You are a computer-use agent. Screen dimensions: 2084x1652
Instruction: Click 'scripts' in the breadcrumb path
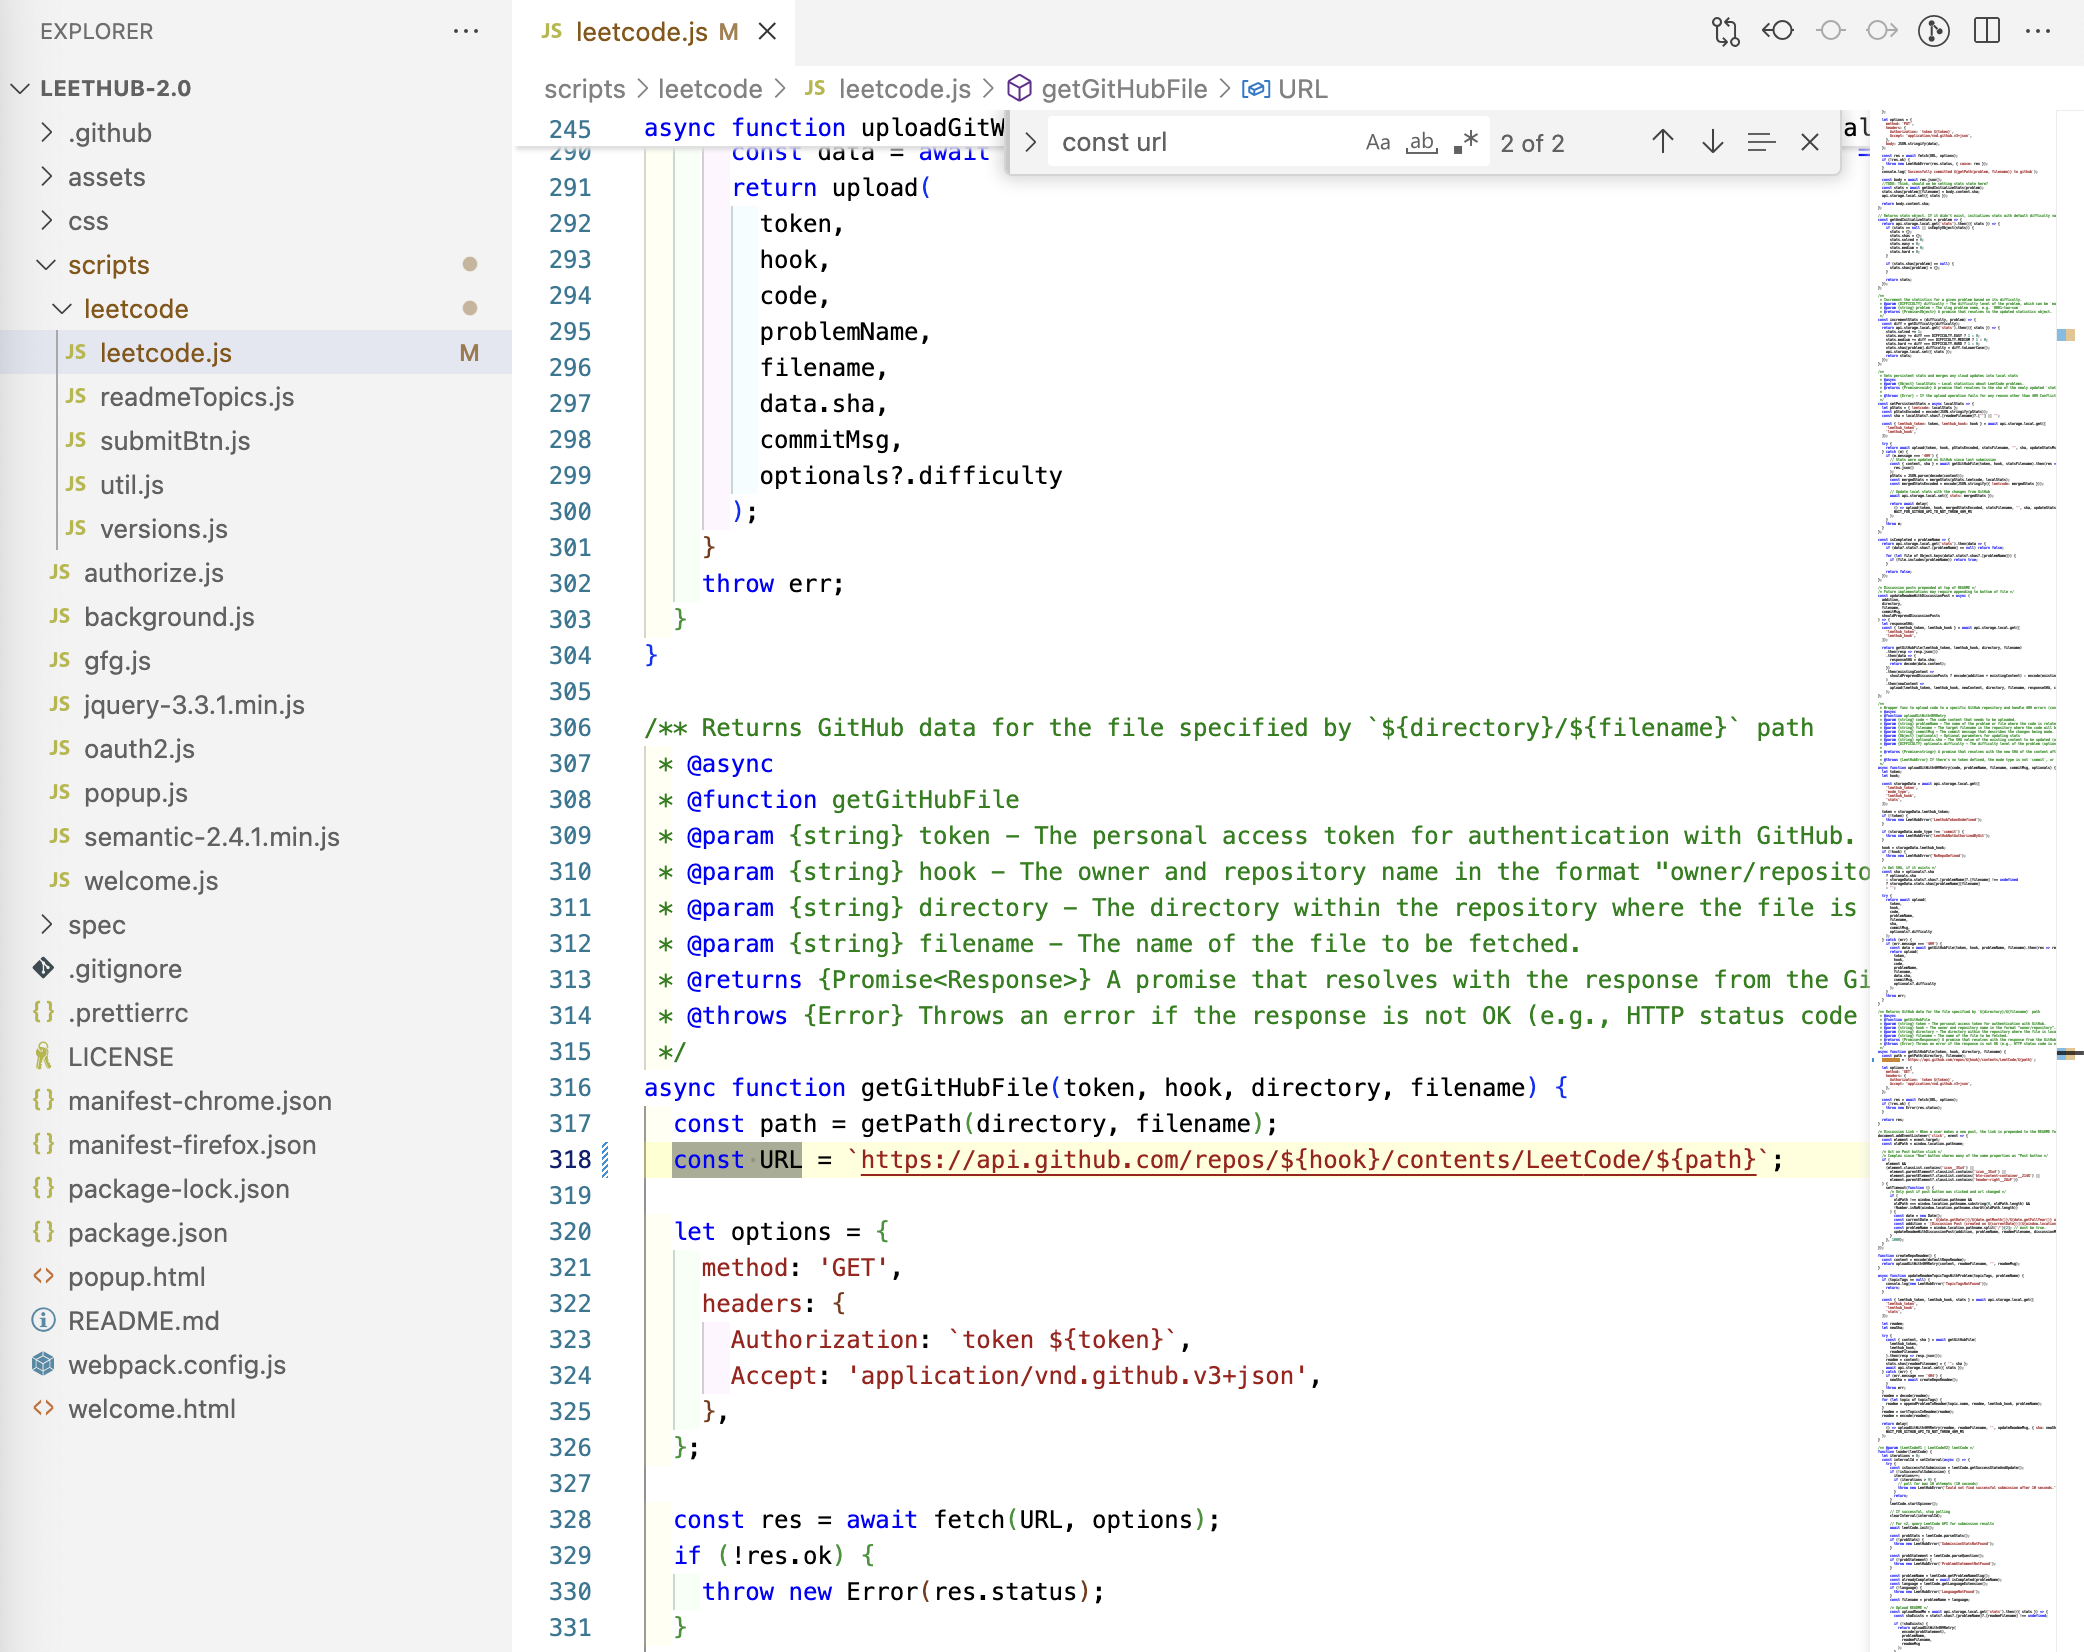(x=584, y=89)
